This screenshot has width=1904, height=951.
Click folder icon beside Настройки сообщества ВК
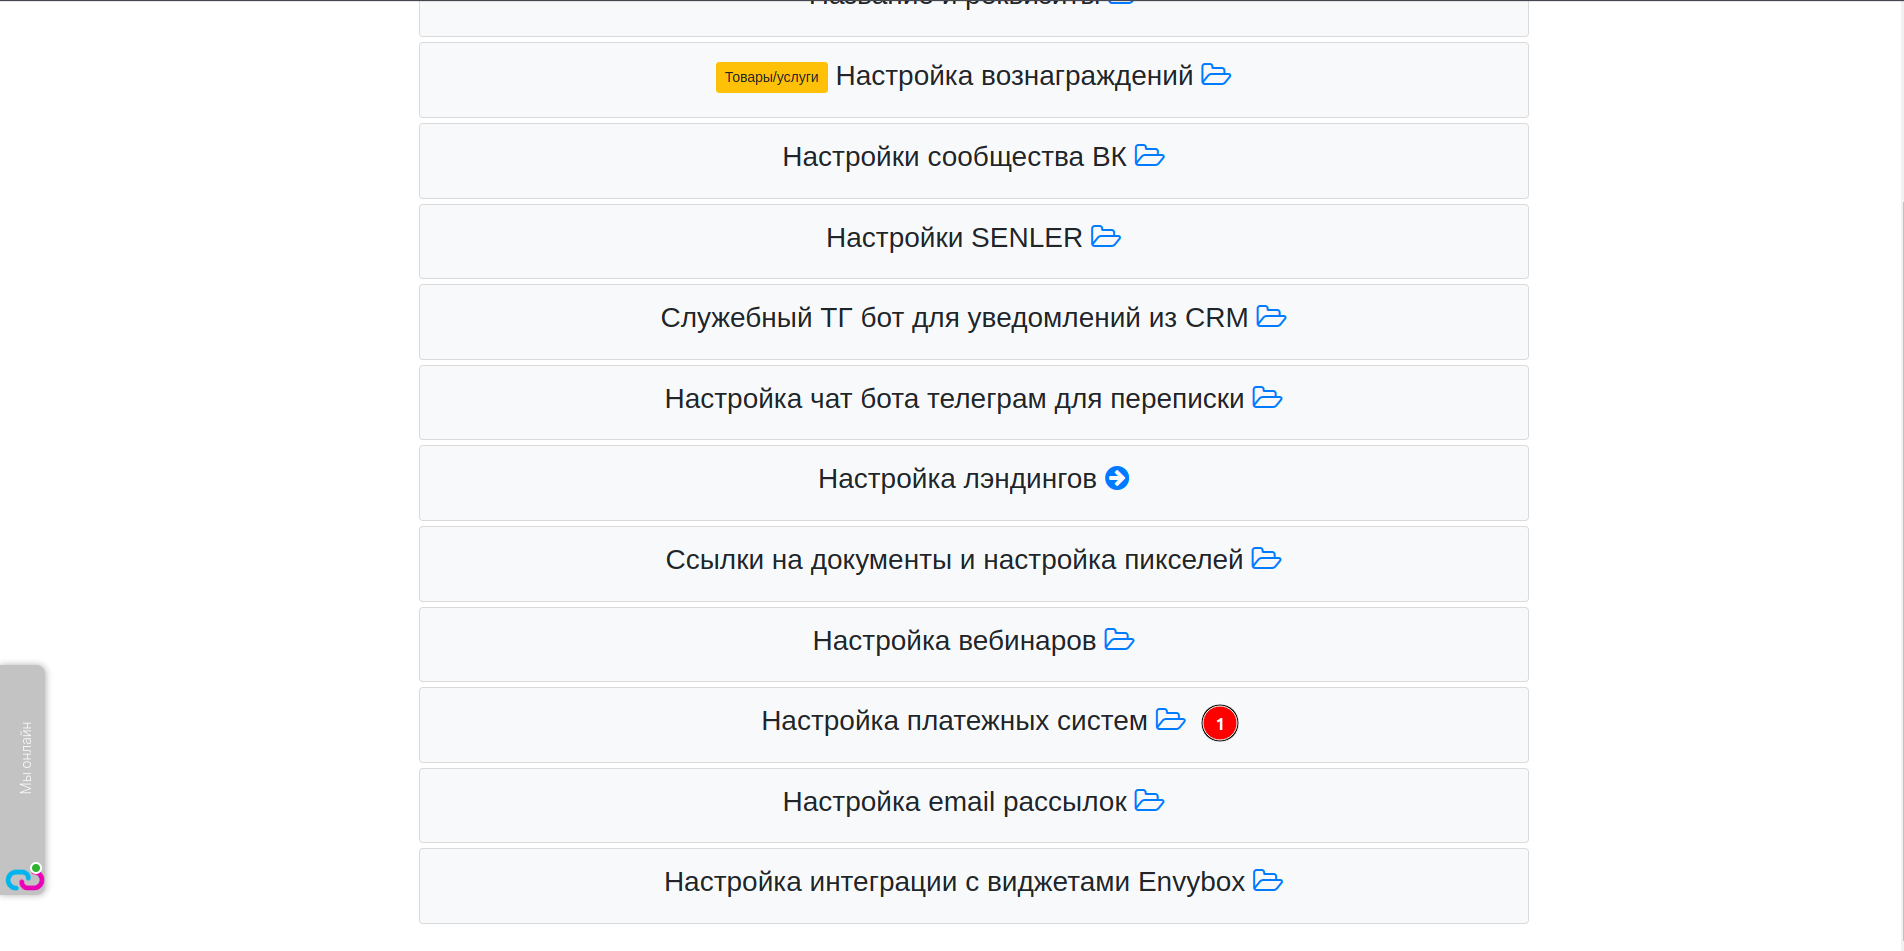tap(1149, 156)
